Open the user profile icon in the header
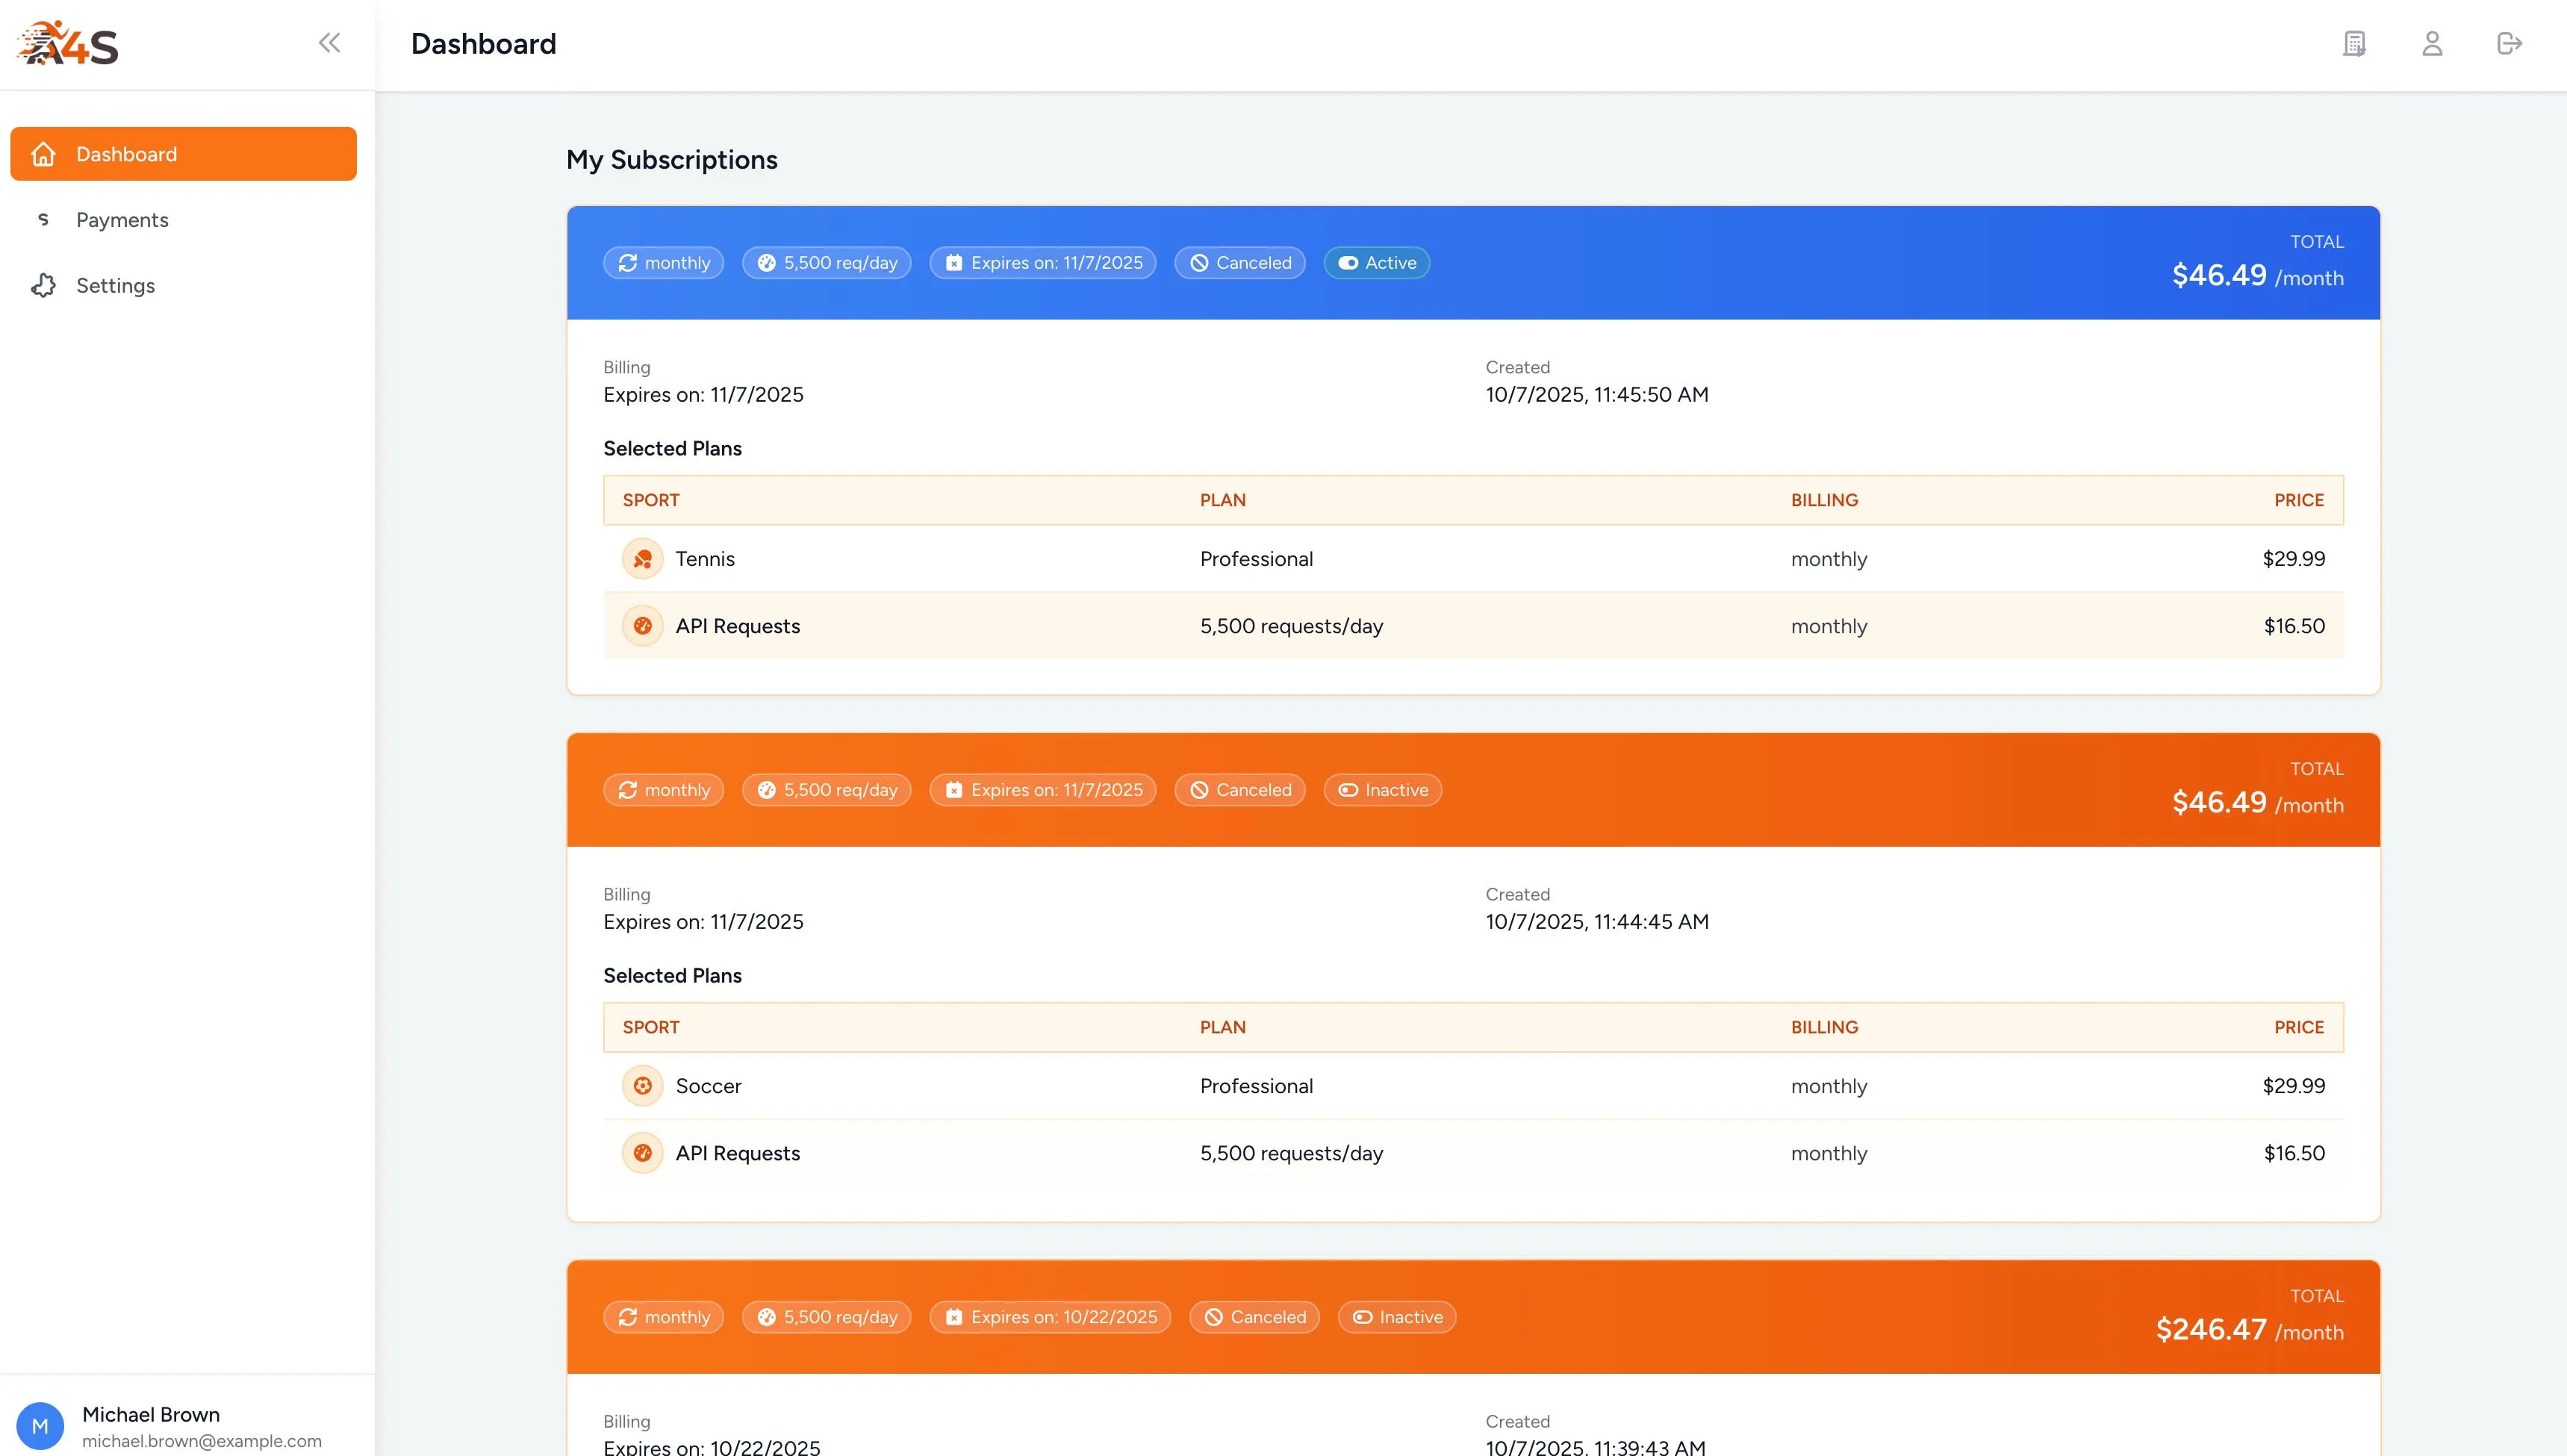The width and height of the screenshot is (2567, 1456). [2433, 44]
